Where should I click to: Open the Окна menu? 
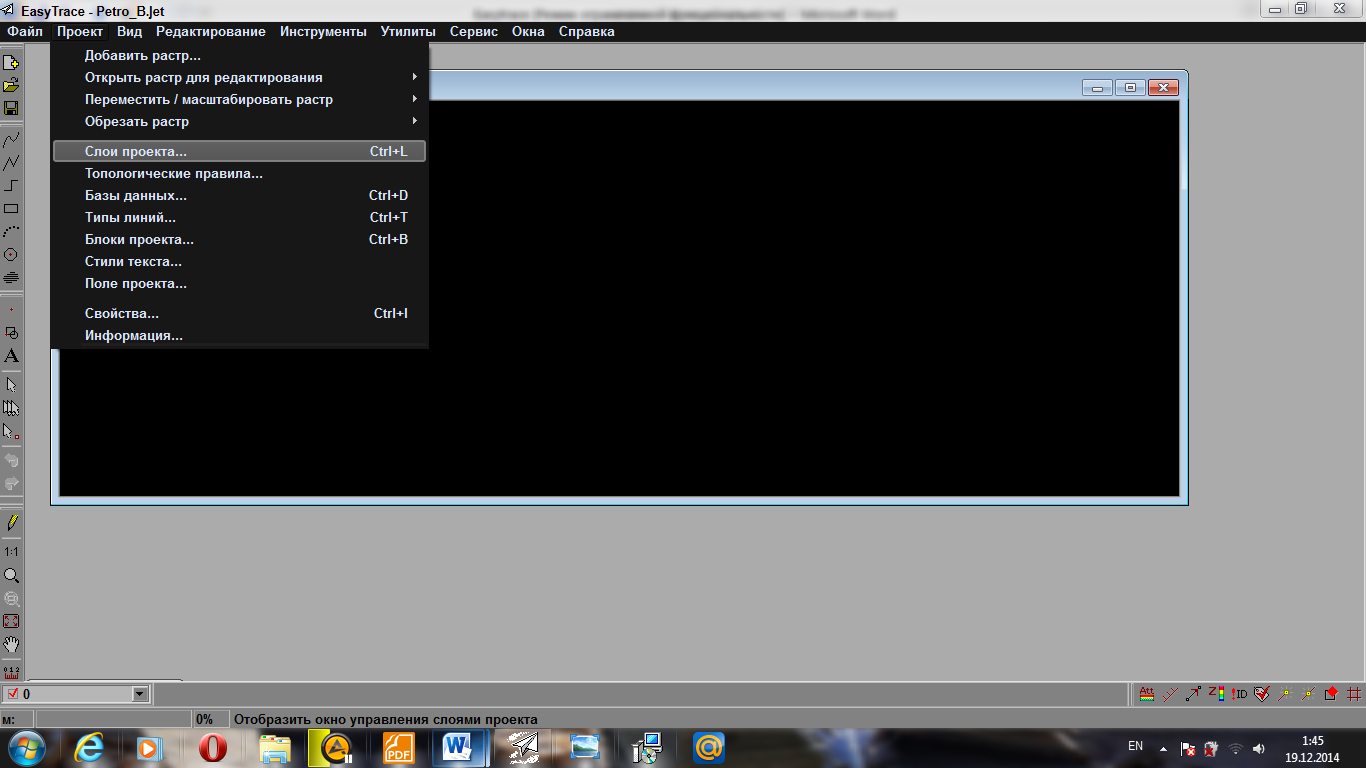[528, 31]
